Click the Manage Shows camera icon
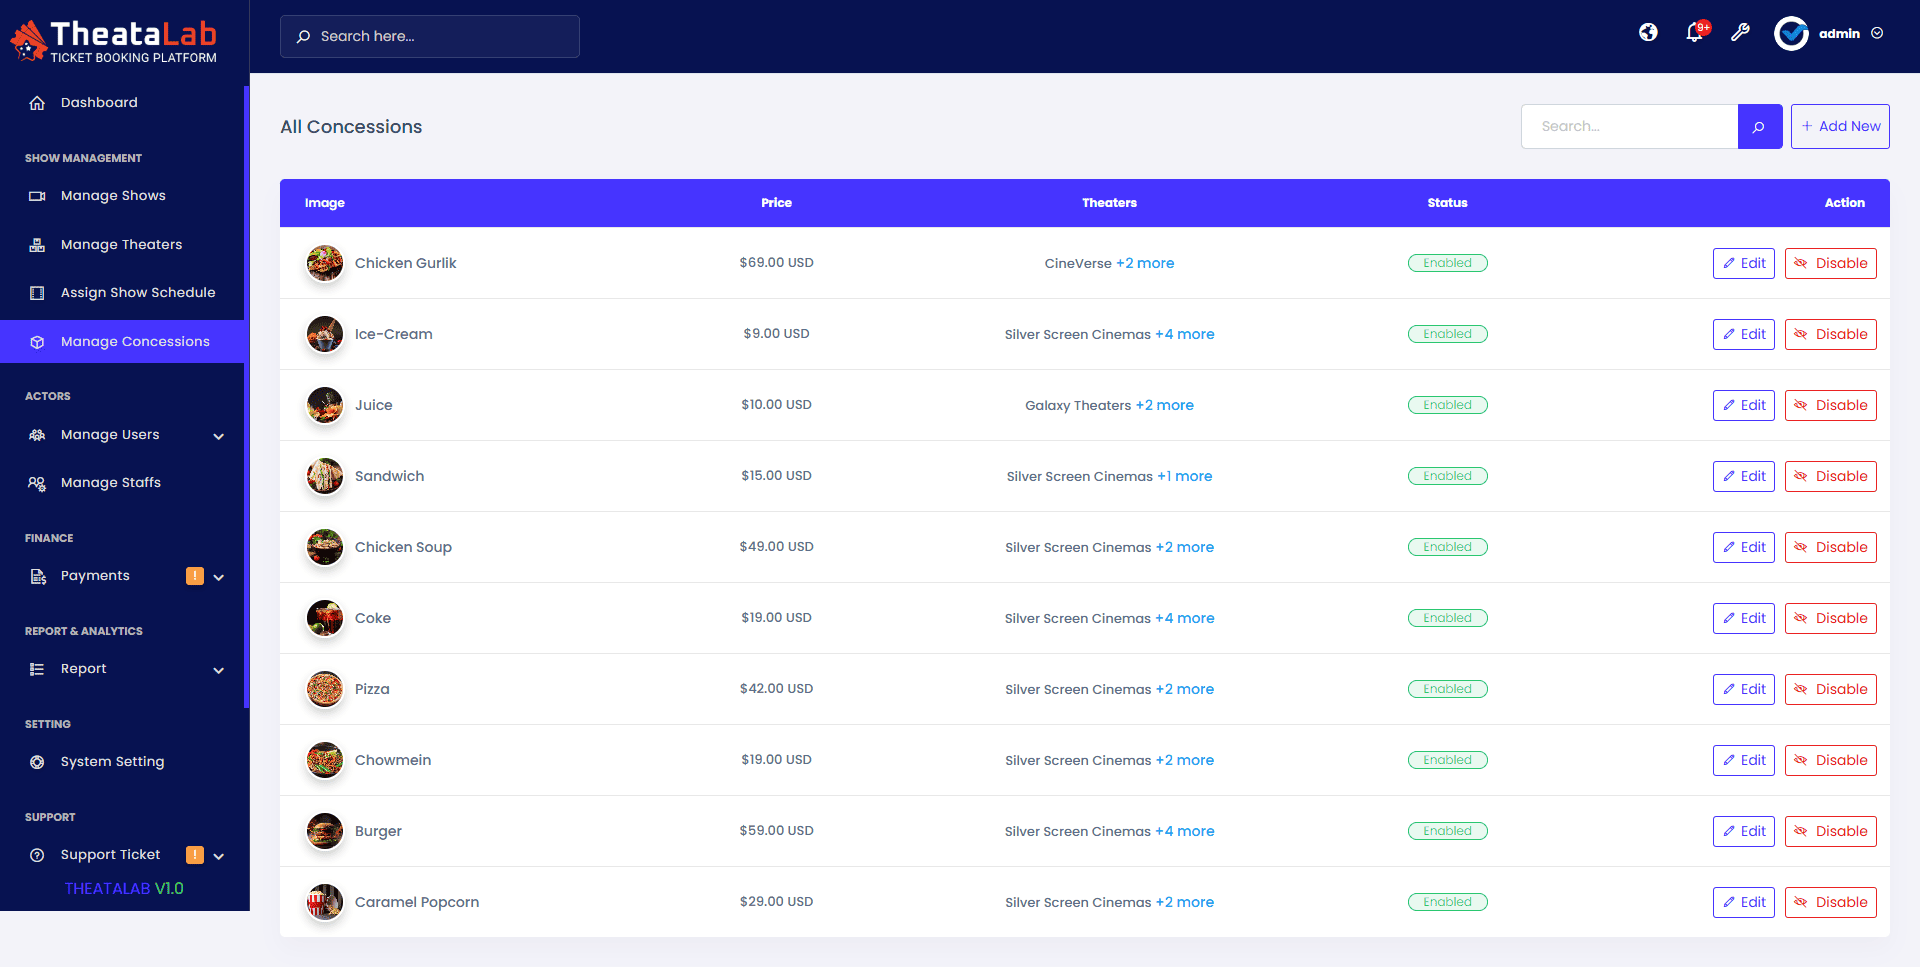 coord(37,196)
